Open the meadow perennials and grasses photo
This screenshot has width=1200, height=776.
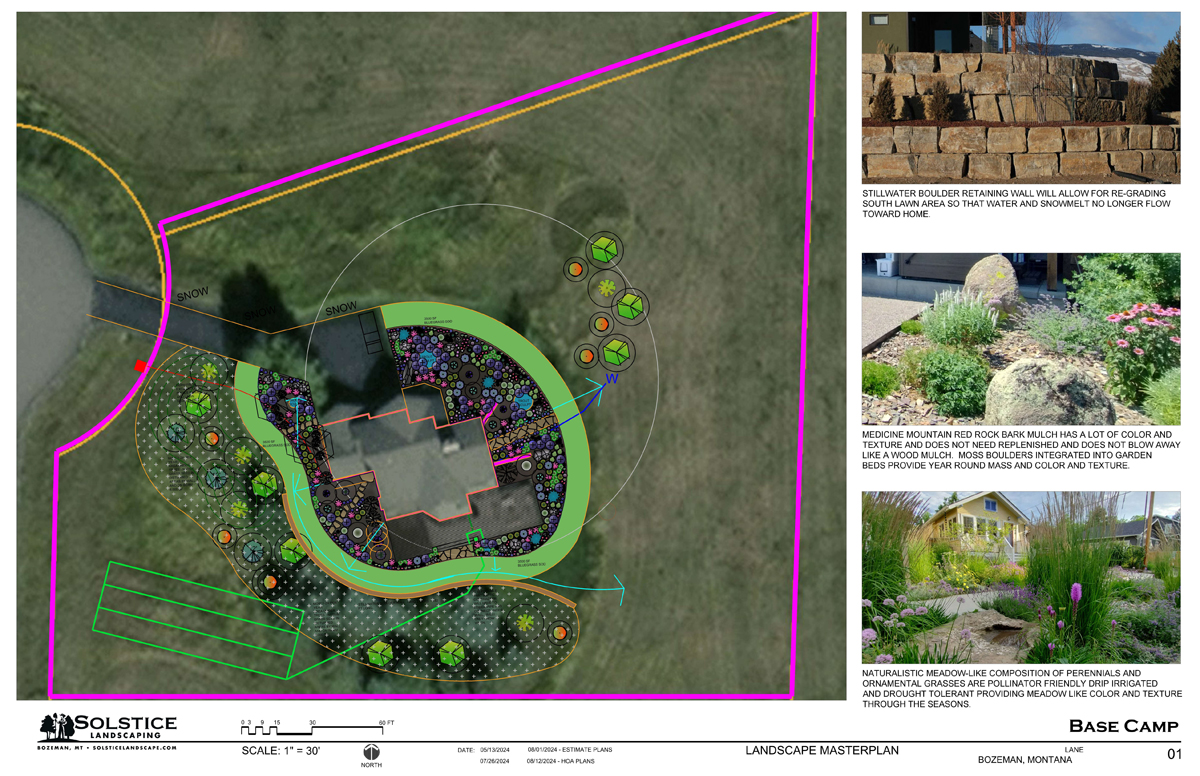pos(1021,577)
